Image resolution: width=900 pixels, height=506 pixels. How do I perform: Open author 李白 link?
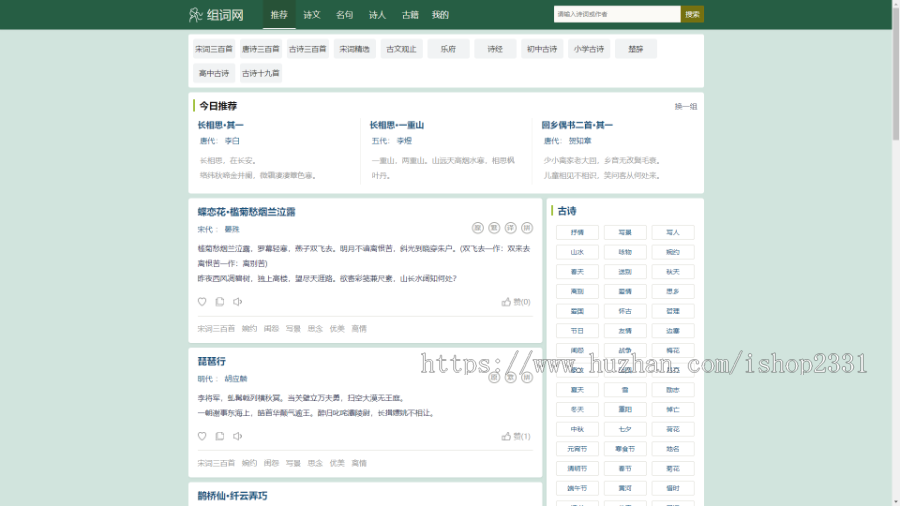[x=232, y=141]
